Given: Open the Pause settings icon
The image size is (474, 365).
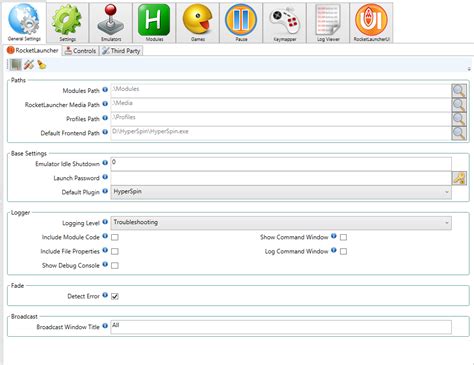Looking at the screenshot, I should pos(241,23).
